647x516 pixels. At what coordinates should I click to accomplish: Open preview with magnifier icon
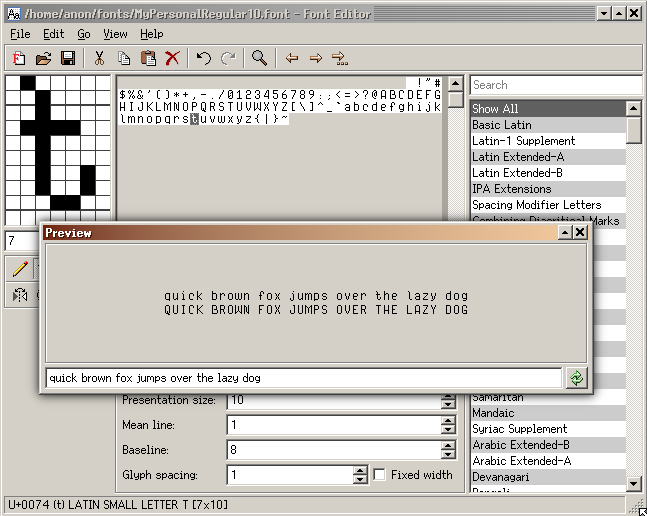point(259,59)
